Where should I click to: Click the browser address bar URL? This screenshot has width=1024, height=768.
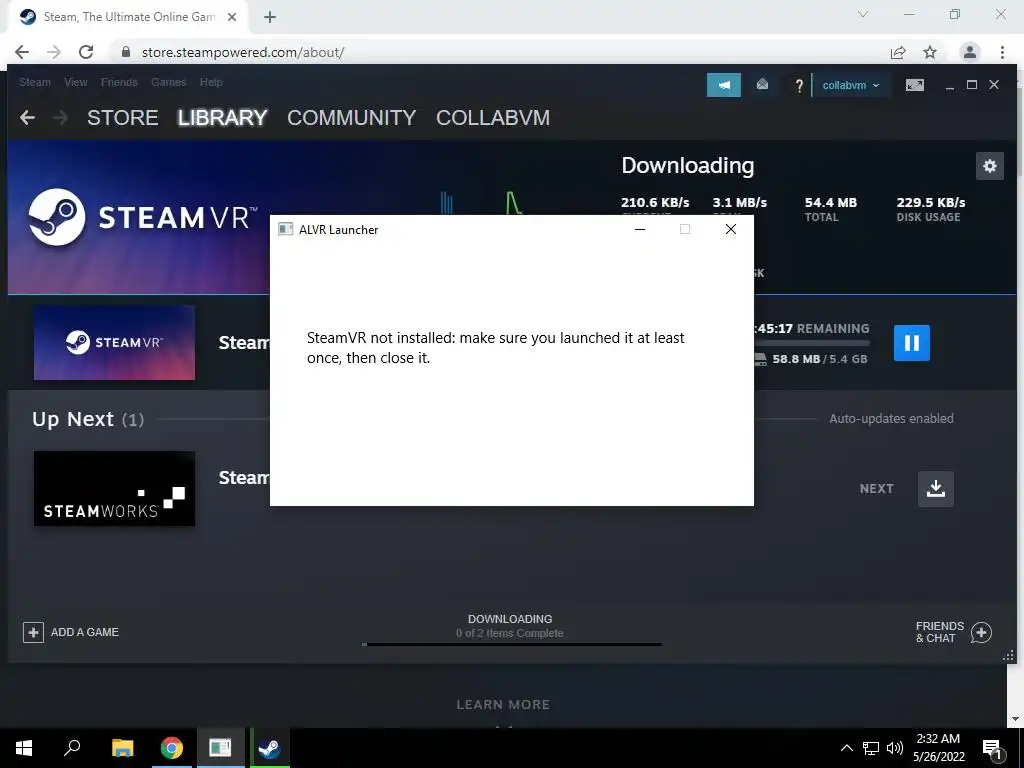pyautogui.click(x=243, y=52)
